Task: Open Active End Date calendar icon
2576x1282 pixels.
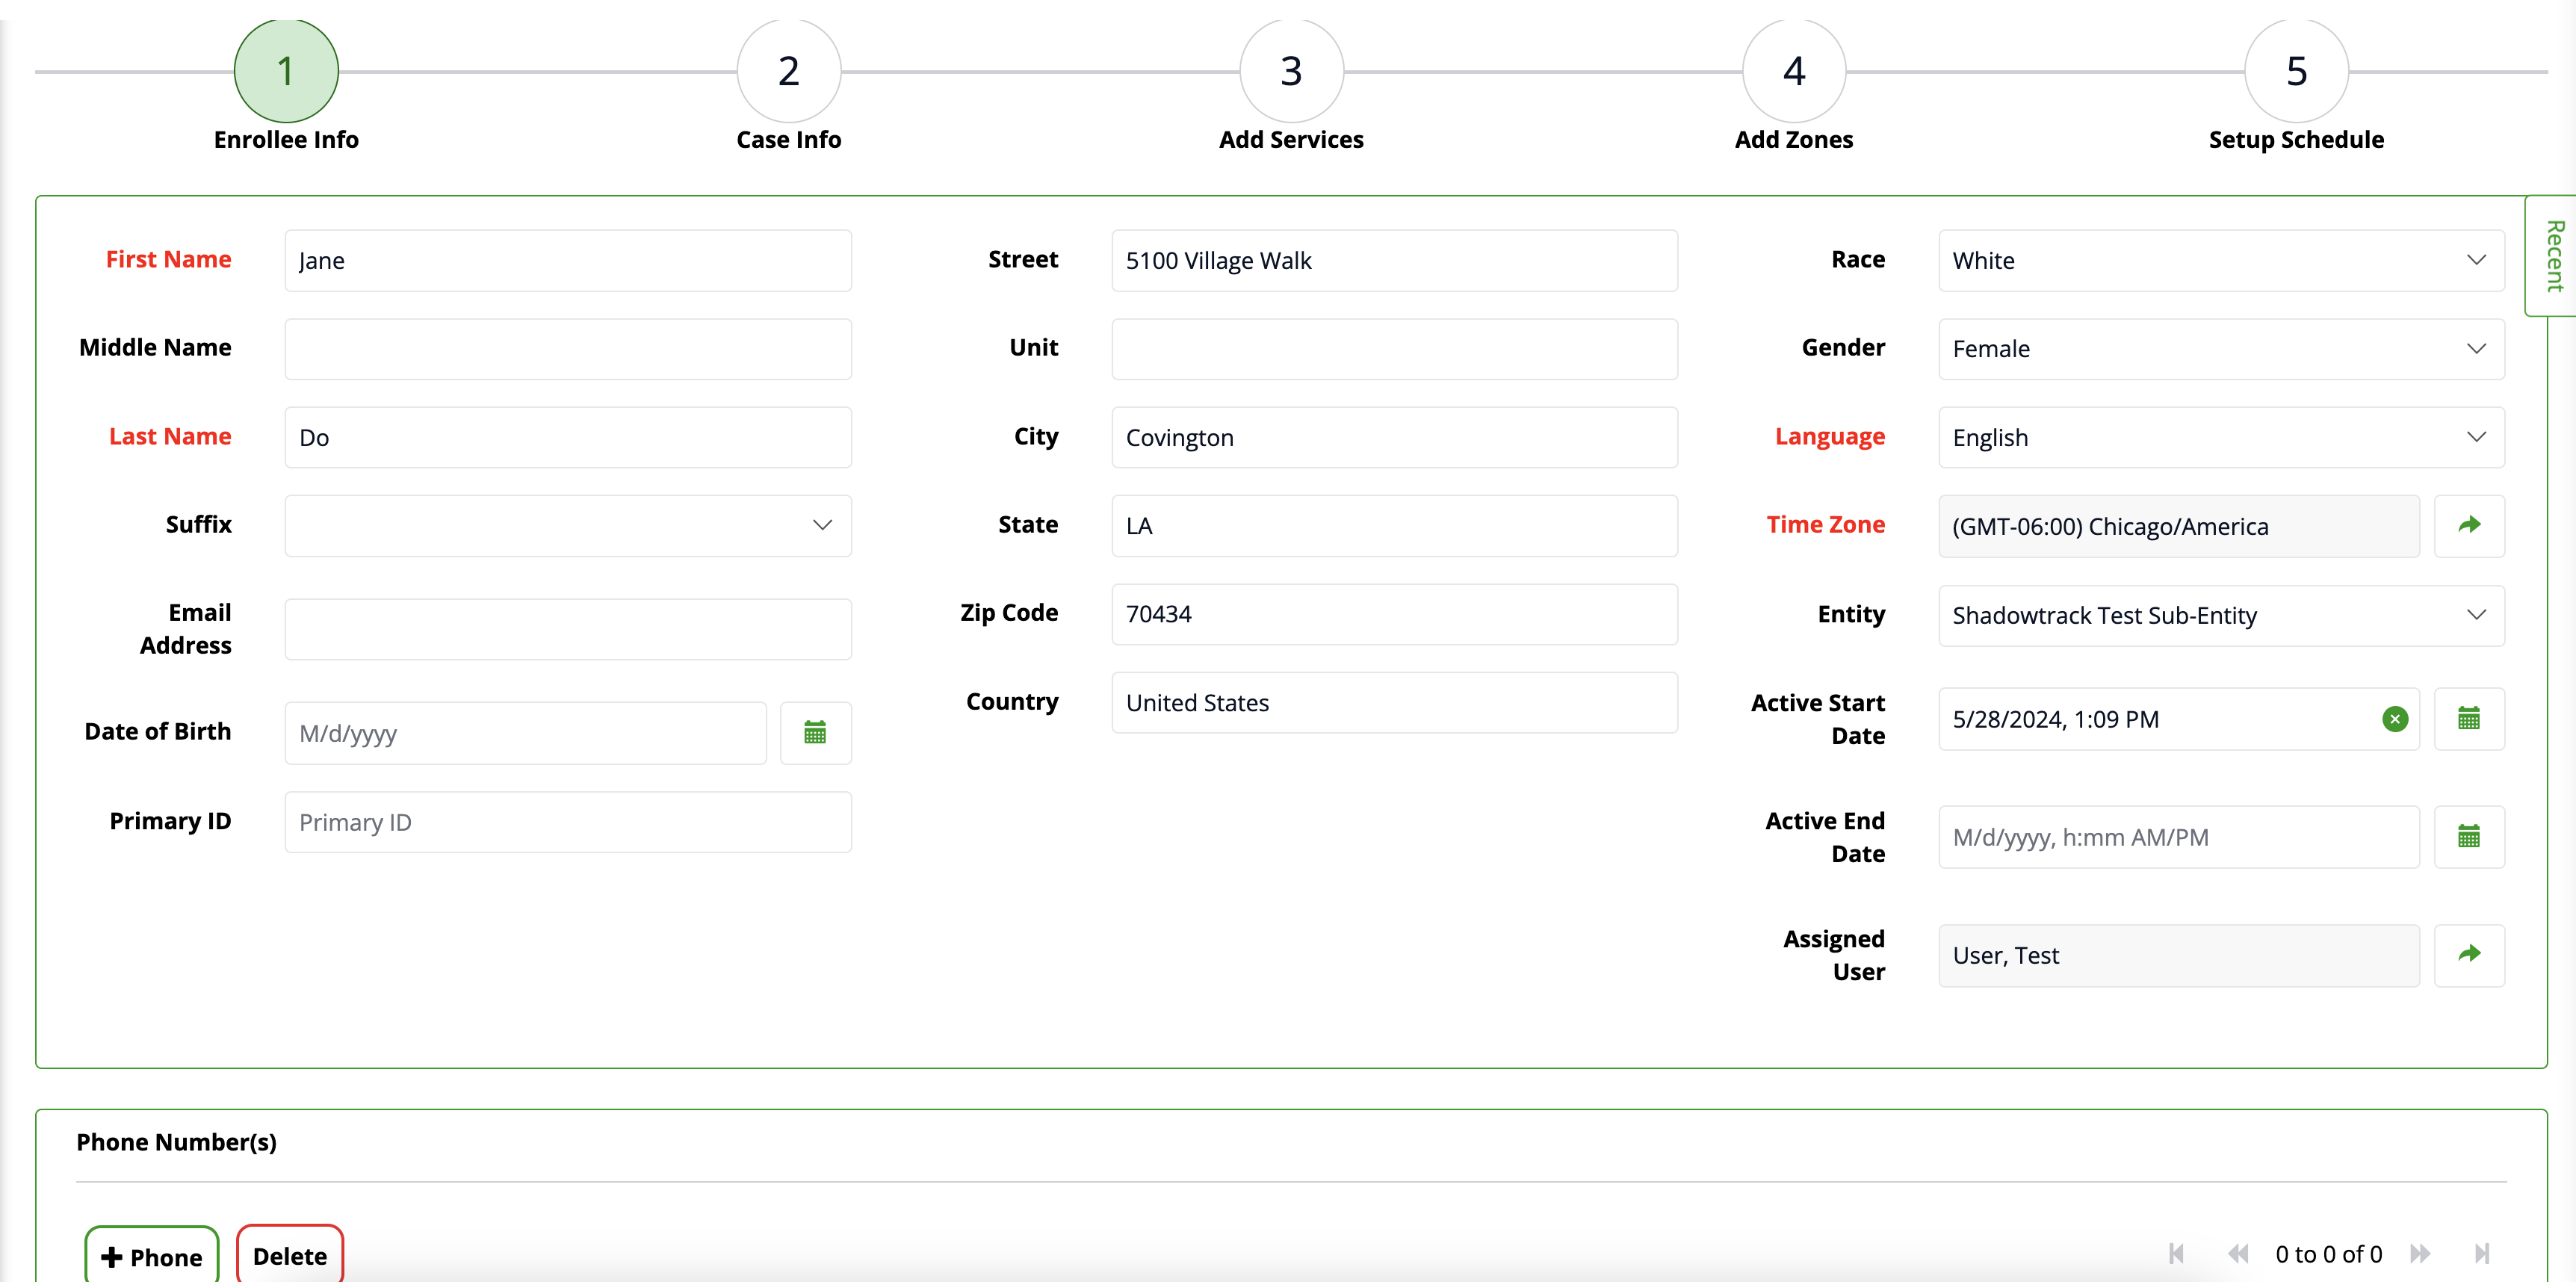Action: coord(2468,837)
